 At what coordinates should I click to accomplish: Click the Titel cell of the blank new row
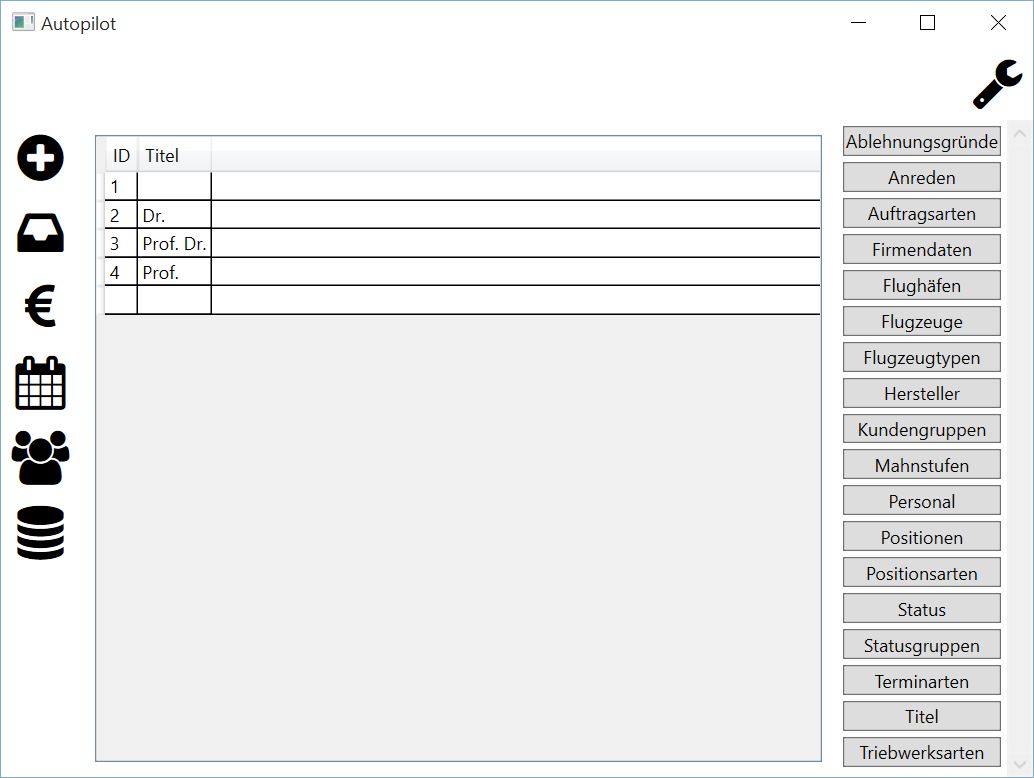[174, 300]
